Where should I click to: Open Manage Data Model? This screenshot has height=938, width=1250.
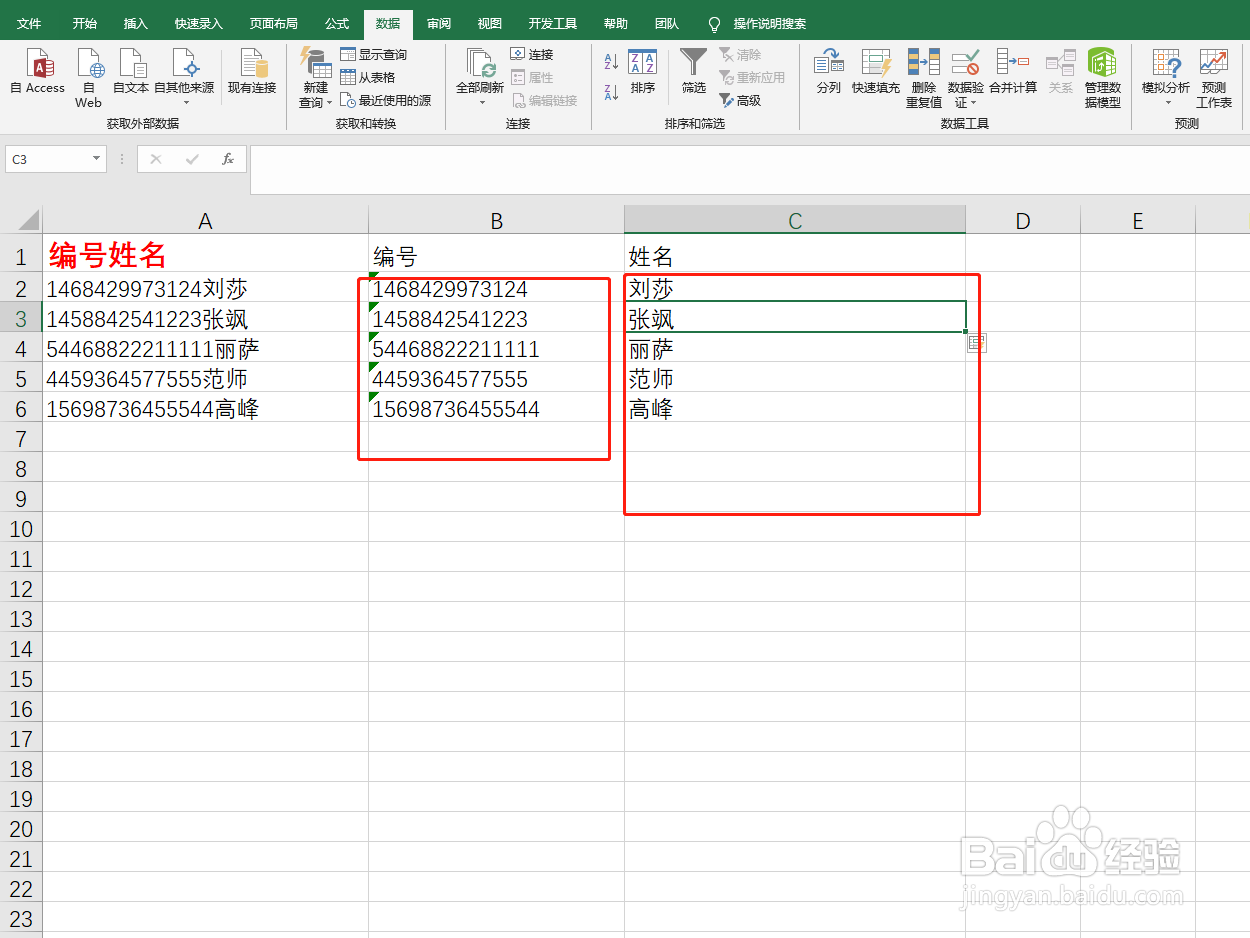pos(1103,78)
